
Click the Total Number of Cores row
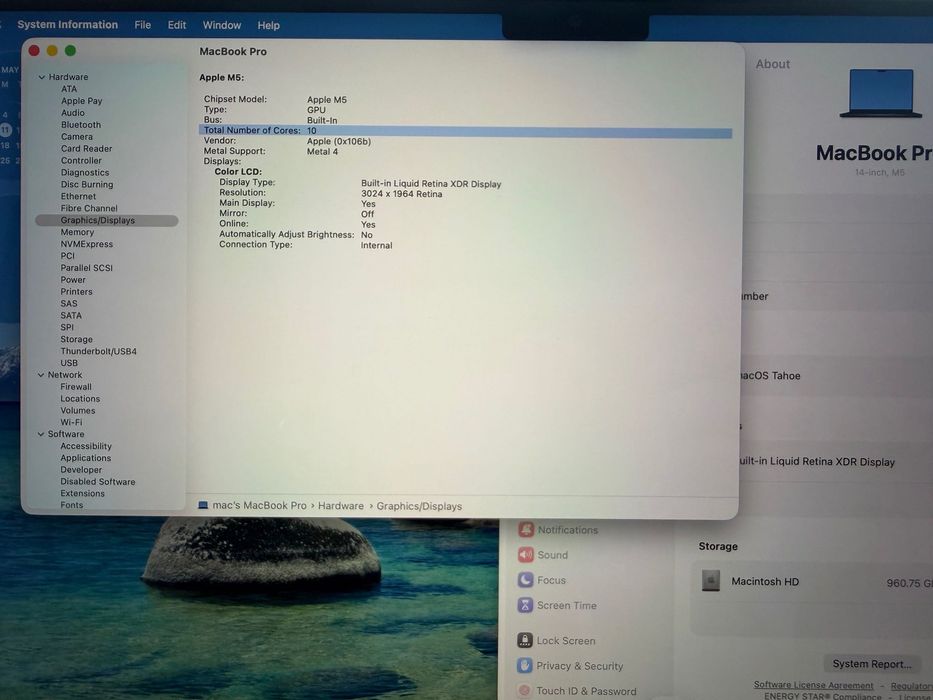click(x=465, y=131)
